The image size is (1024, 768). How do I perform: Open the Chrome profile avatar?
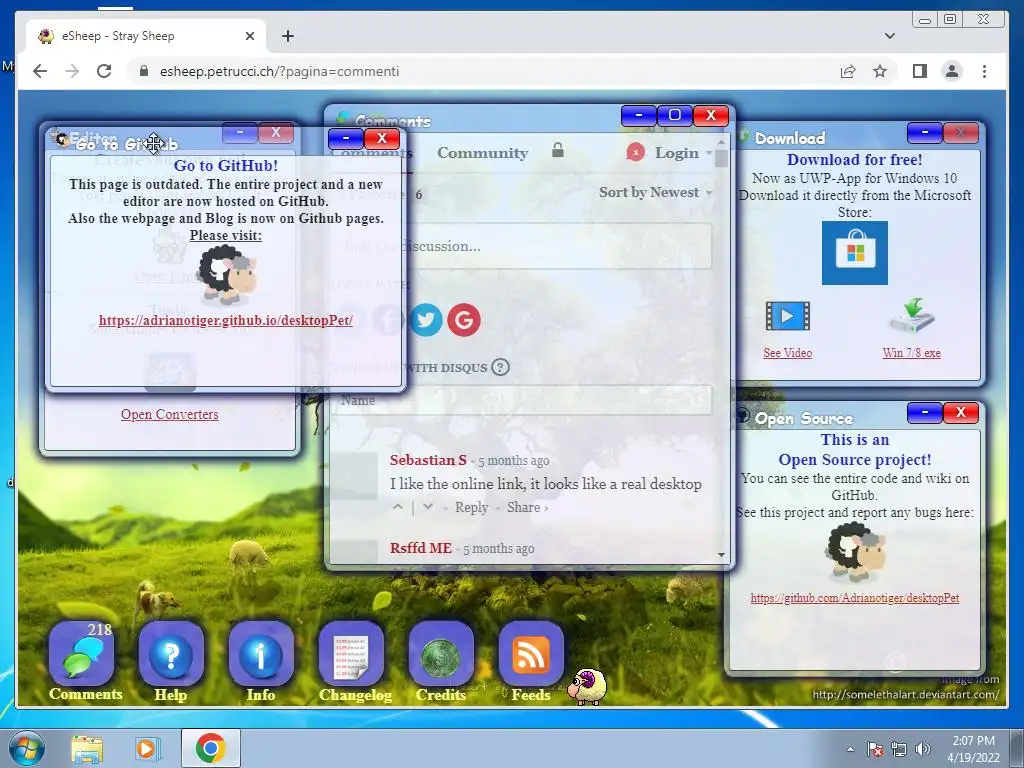952,71
